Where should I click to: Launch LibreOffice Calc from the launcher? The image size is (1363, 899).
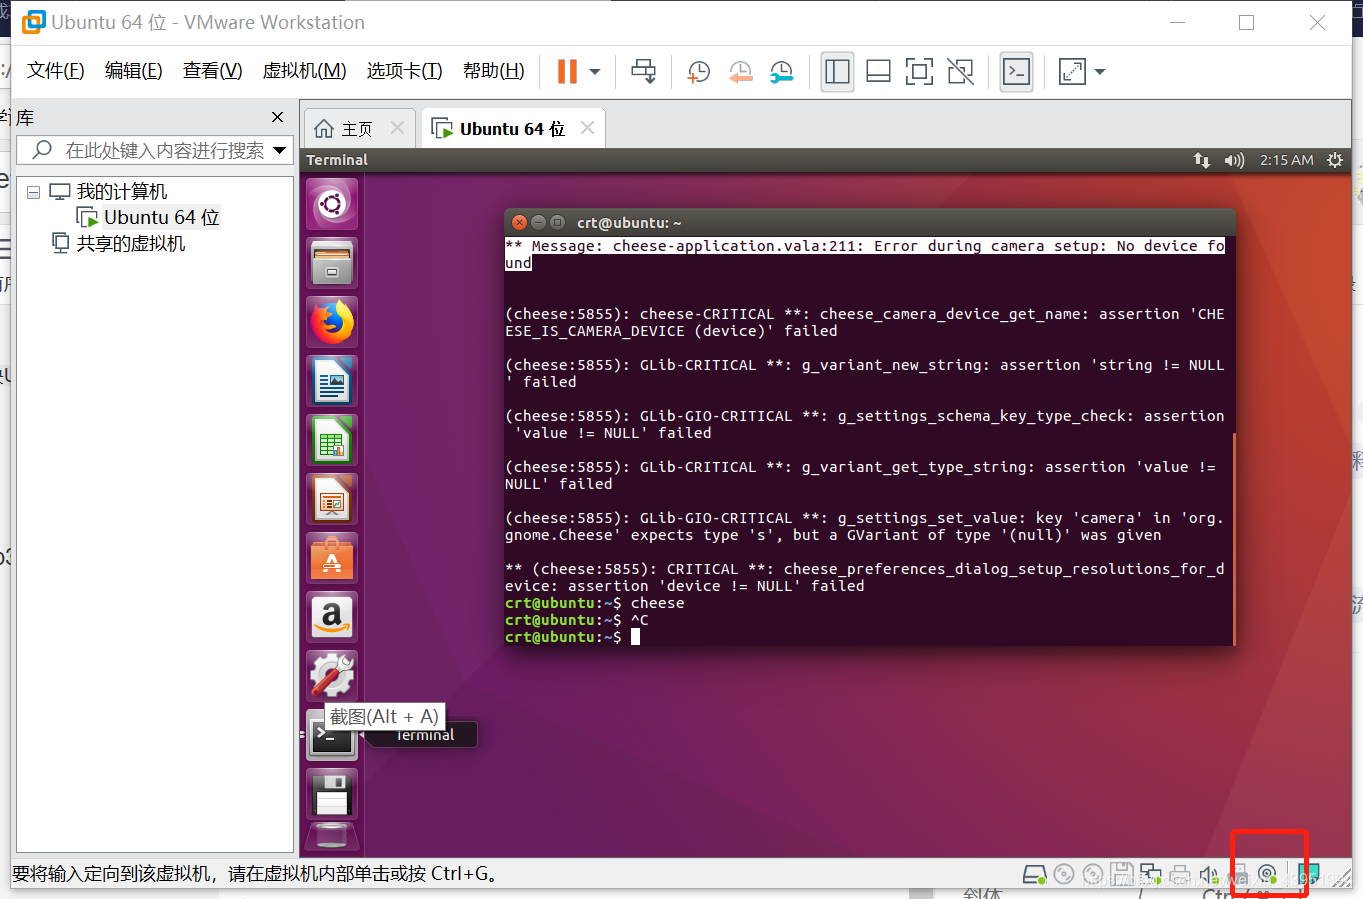coord(331,439)
